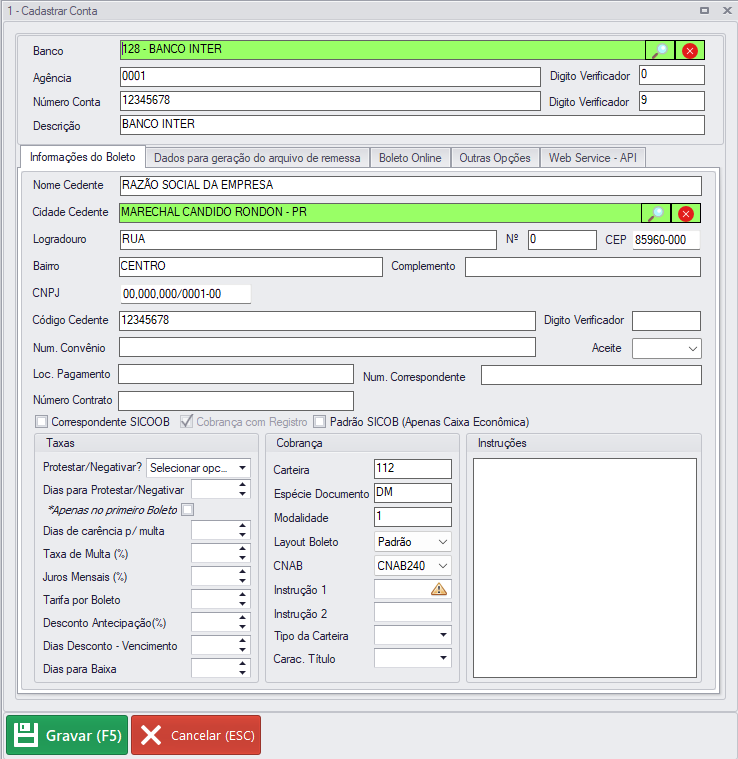The image size is (738, 759).
Task: Click Número Conta Digito Verificador field
Action: [x=672, y=101]
